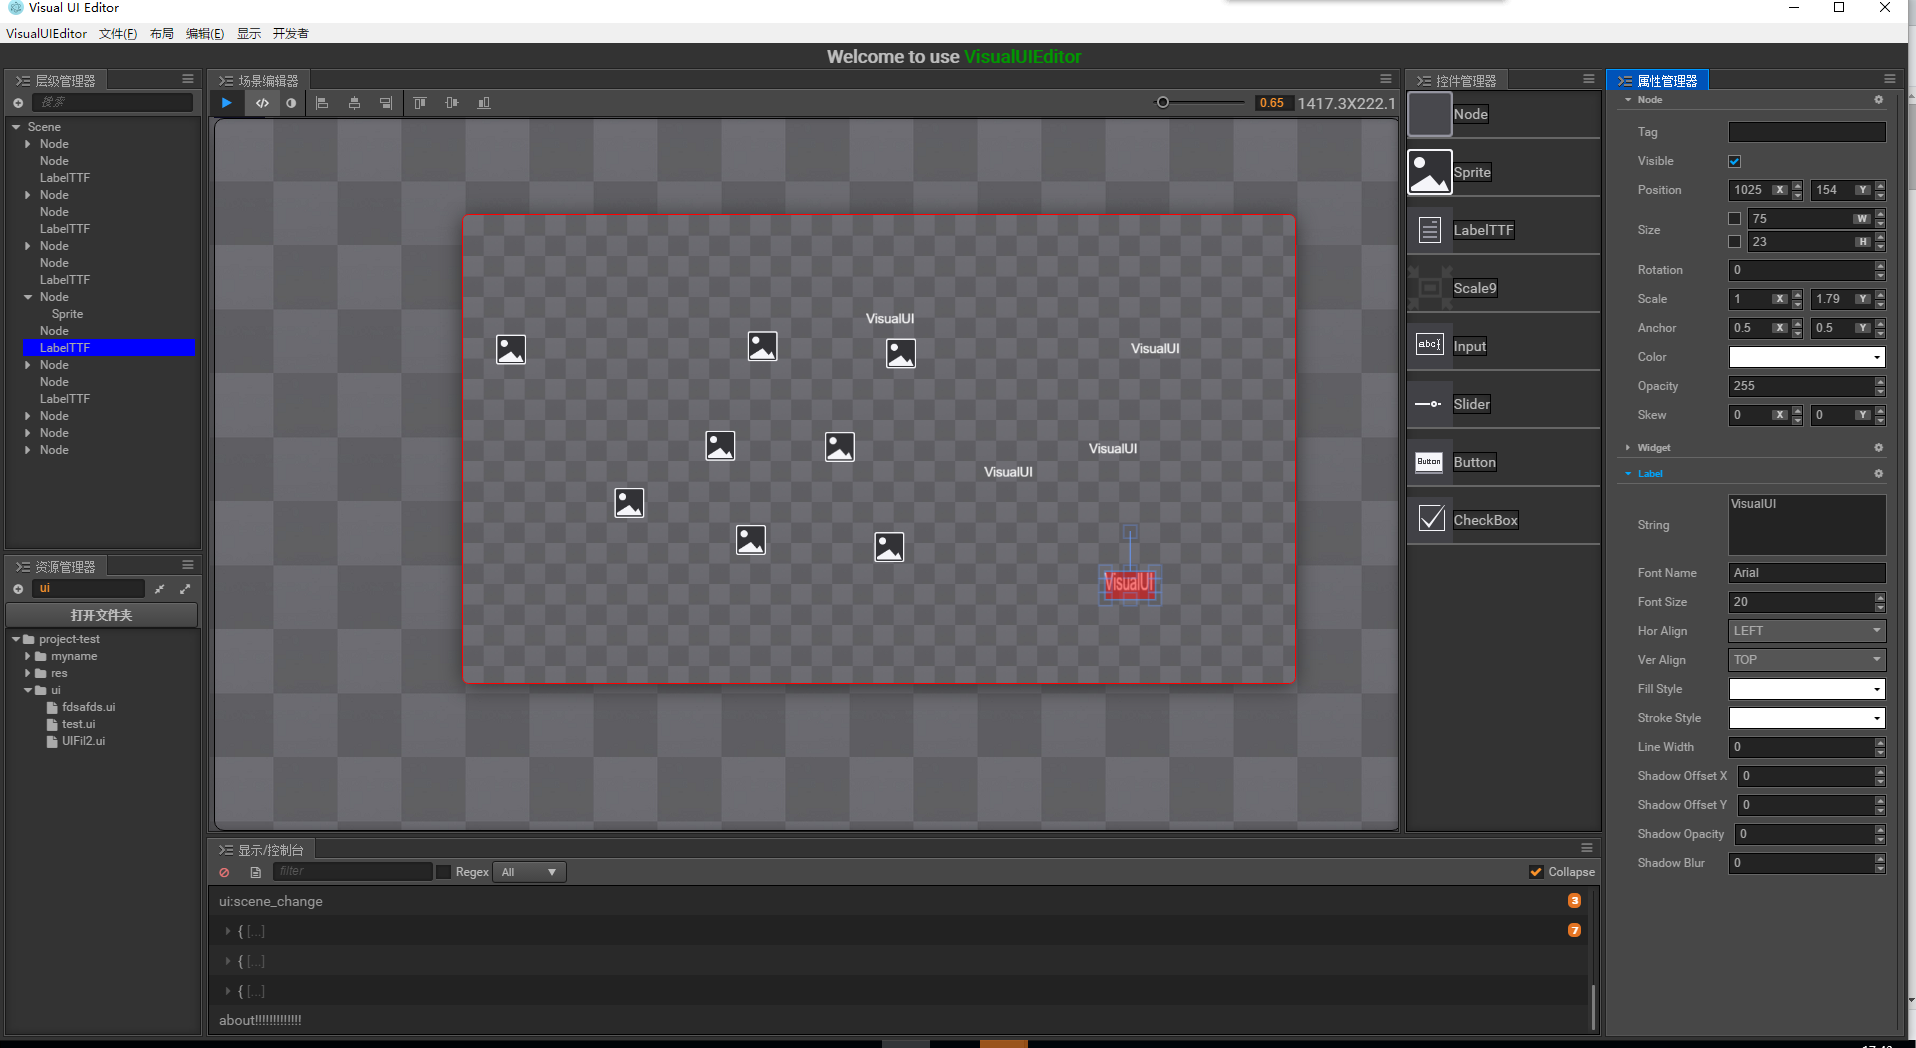
Task: Click the console filter text field
Action: coord(353,872)
